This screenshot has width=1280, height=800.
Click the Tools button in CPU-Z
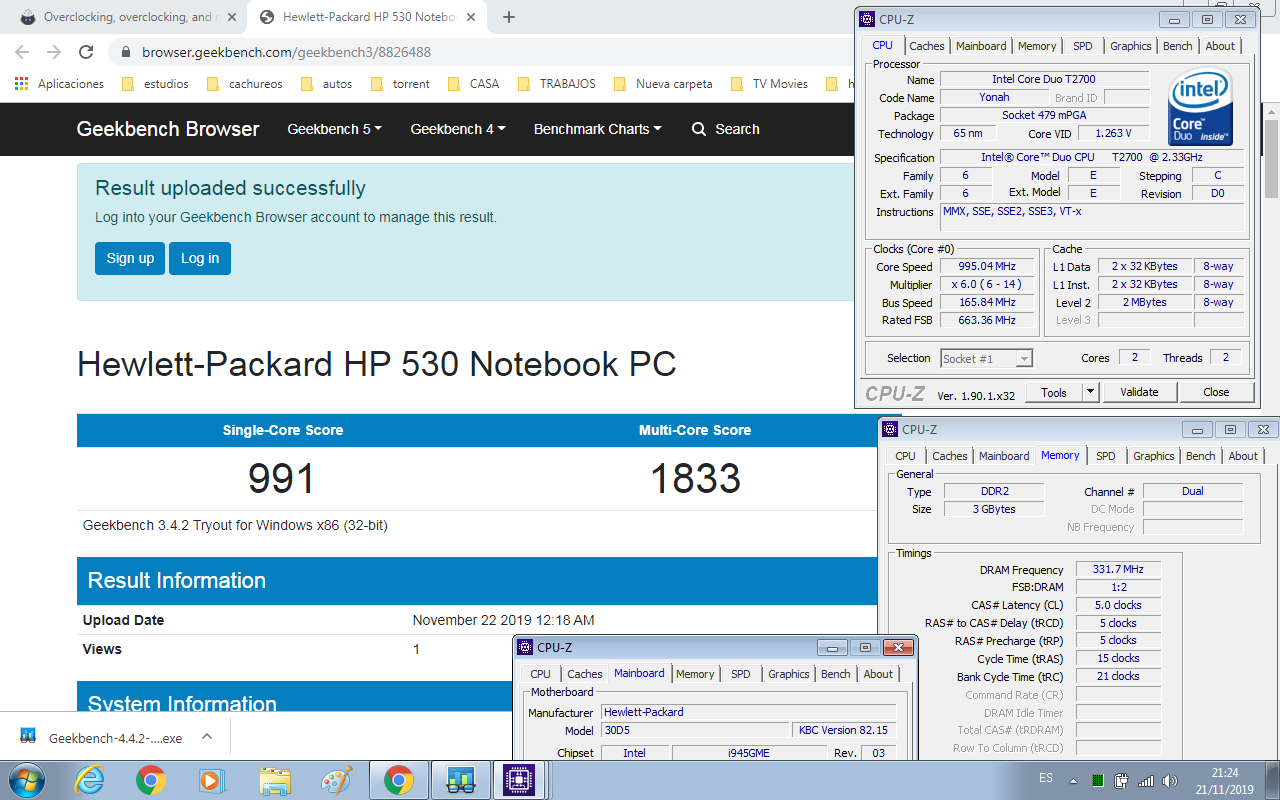pos(1054,392)
